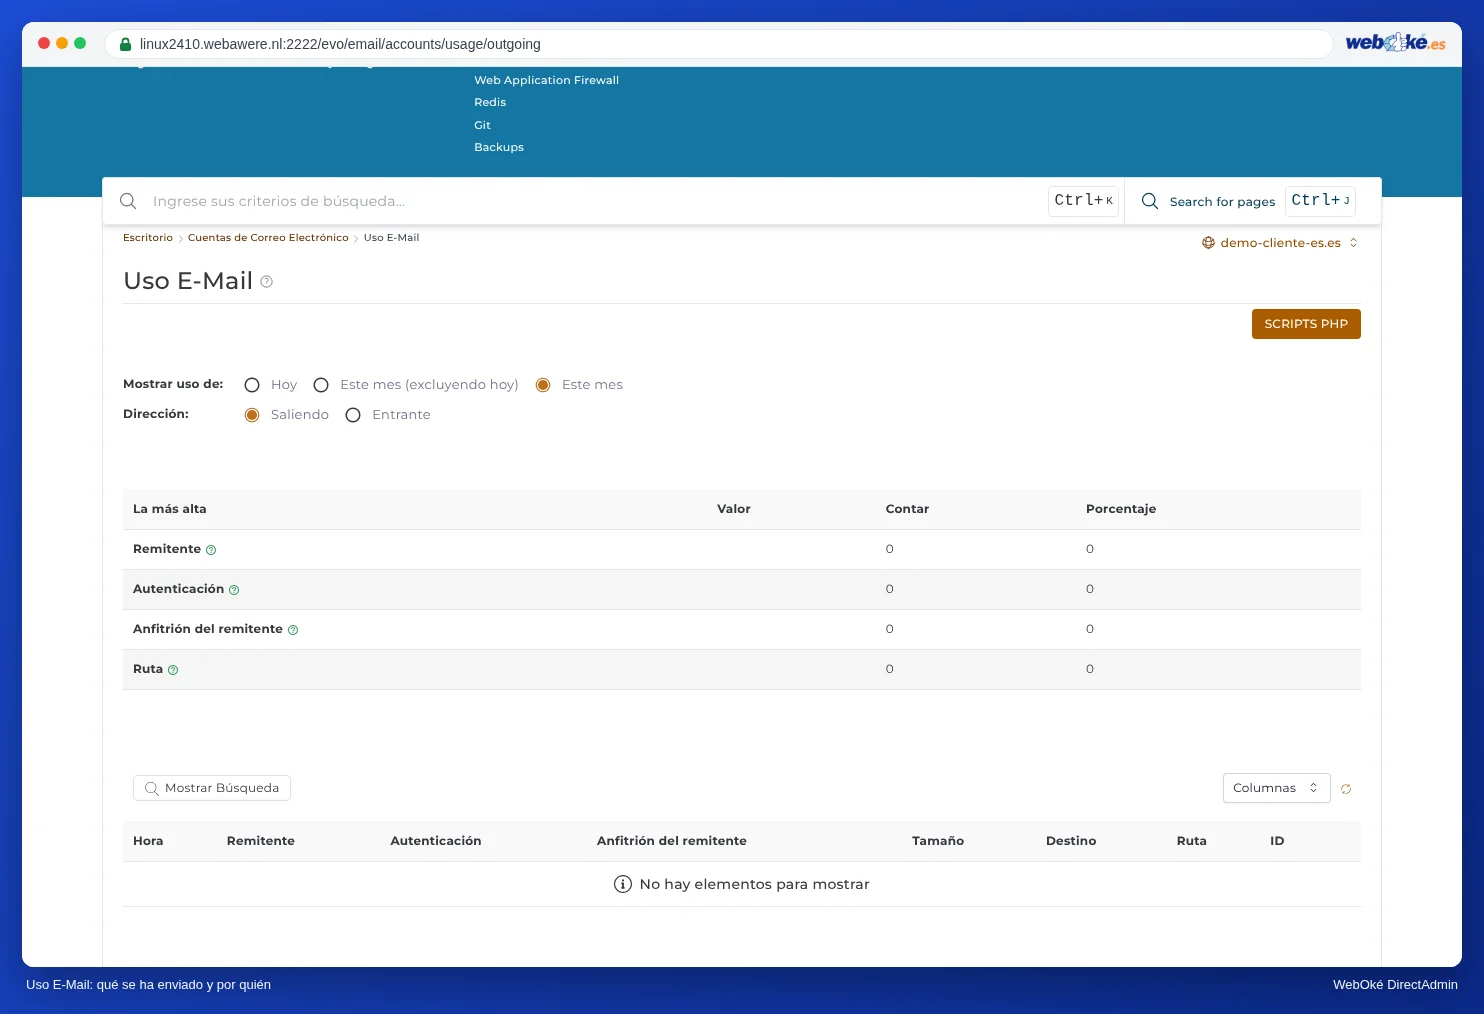This screenshot has height=1014, width=1484.
Task: Click the magnifier icon in main search bar
Action: [x=128, y=201]
